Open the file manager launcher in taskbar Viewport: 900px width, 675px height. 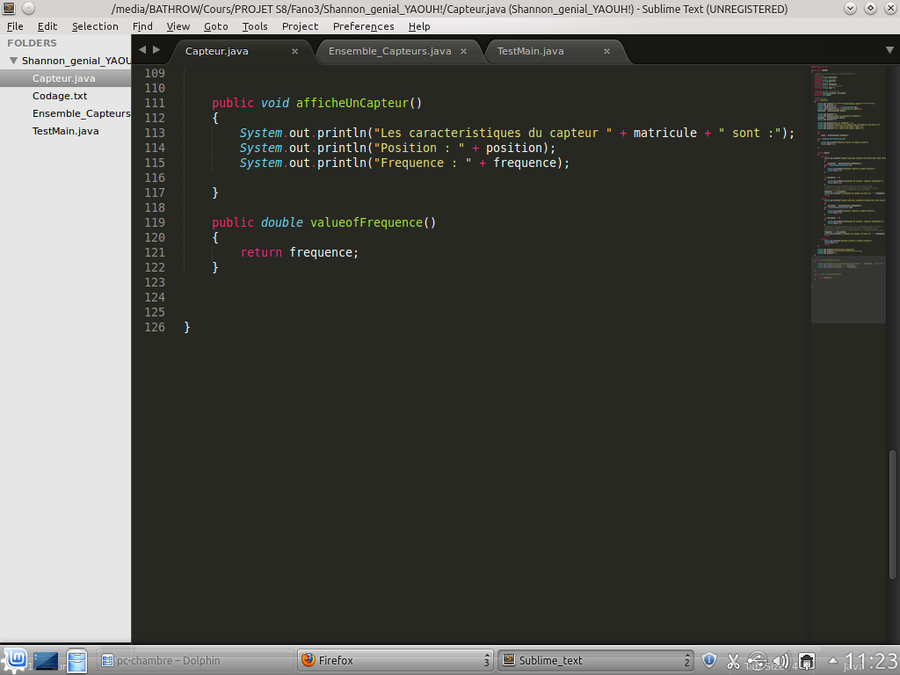tap(77, 660)
